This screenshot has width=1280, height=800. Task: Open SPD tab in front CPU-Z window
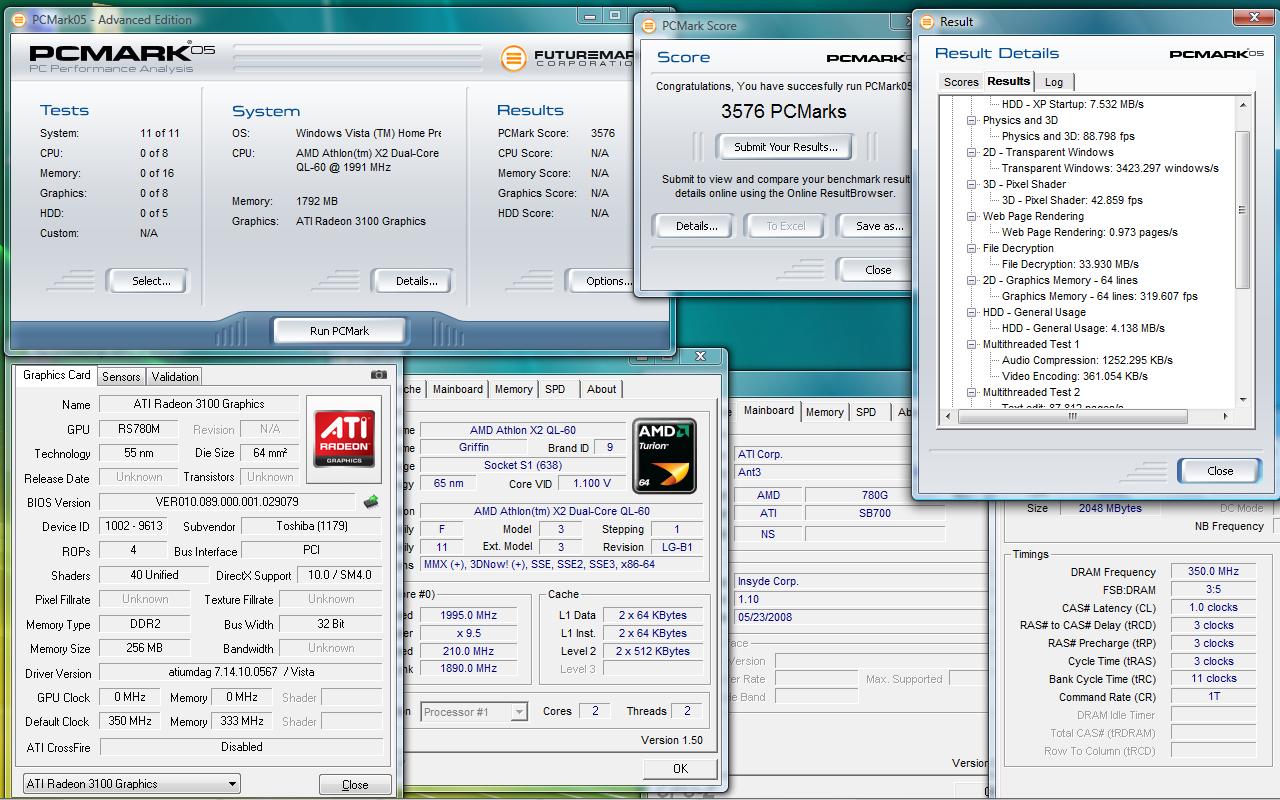(555, 389)
